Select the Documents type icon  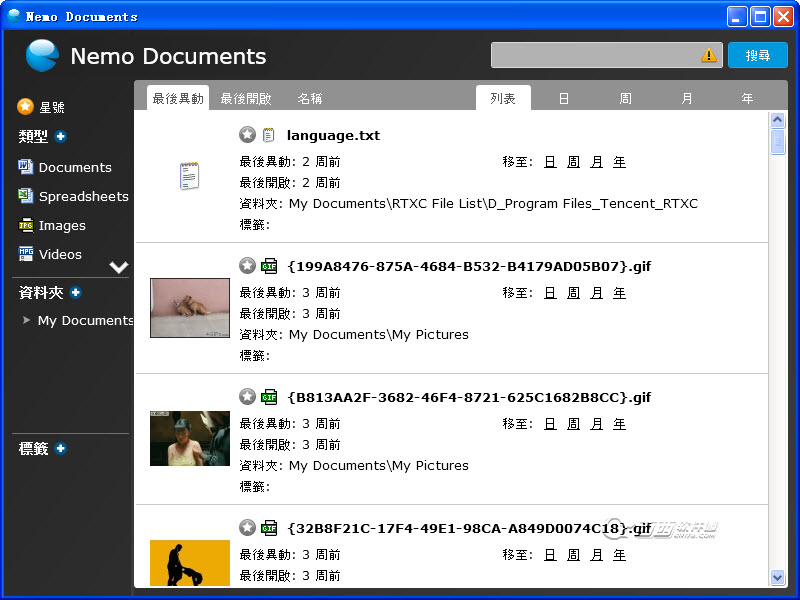click(26, 167)
